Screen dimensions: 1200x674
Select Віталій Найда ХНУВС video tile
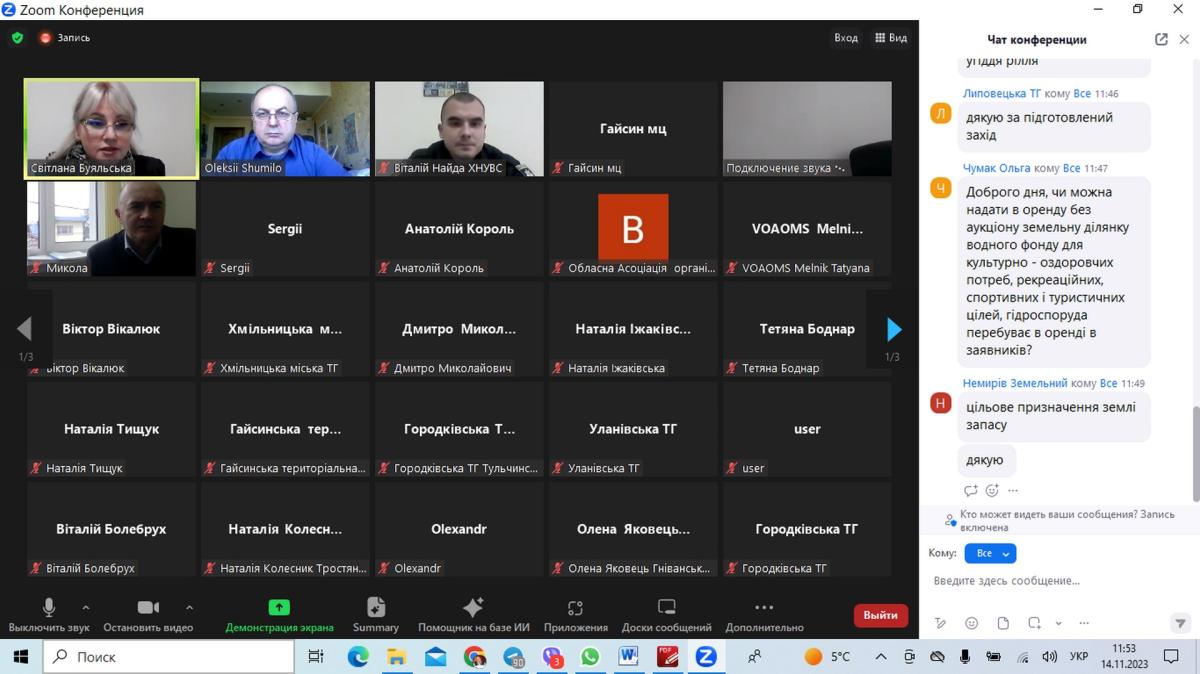click(459, 129)
